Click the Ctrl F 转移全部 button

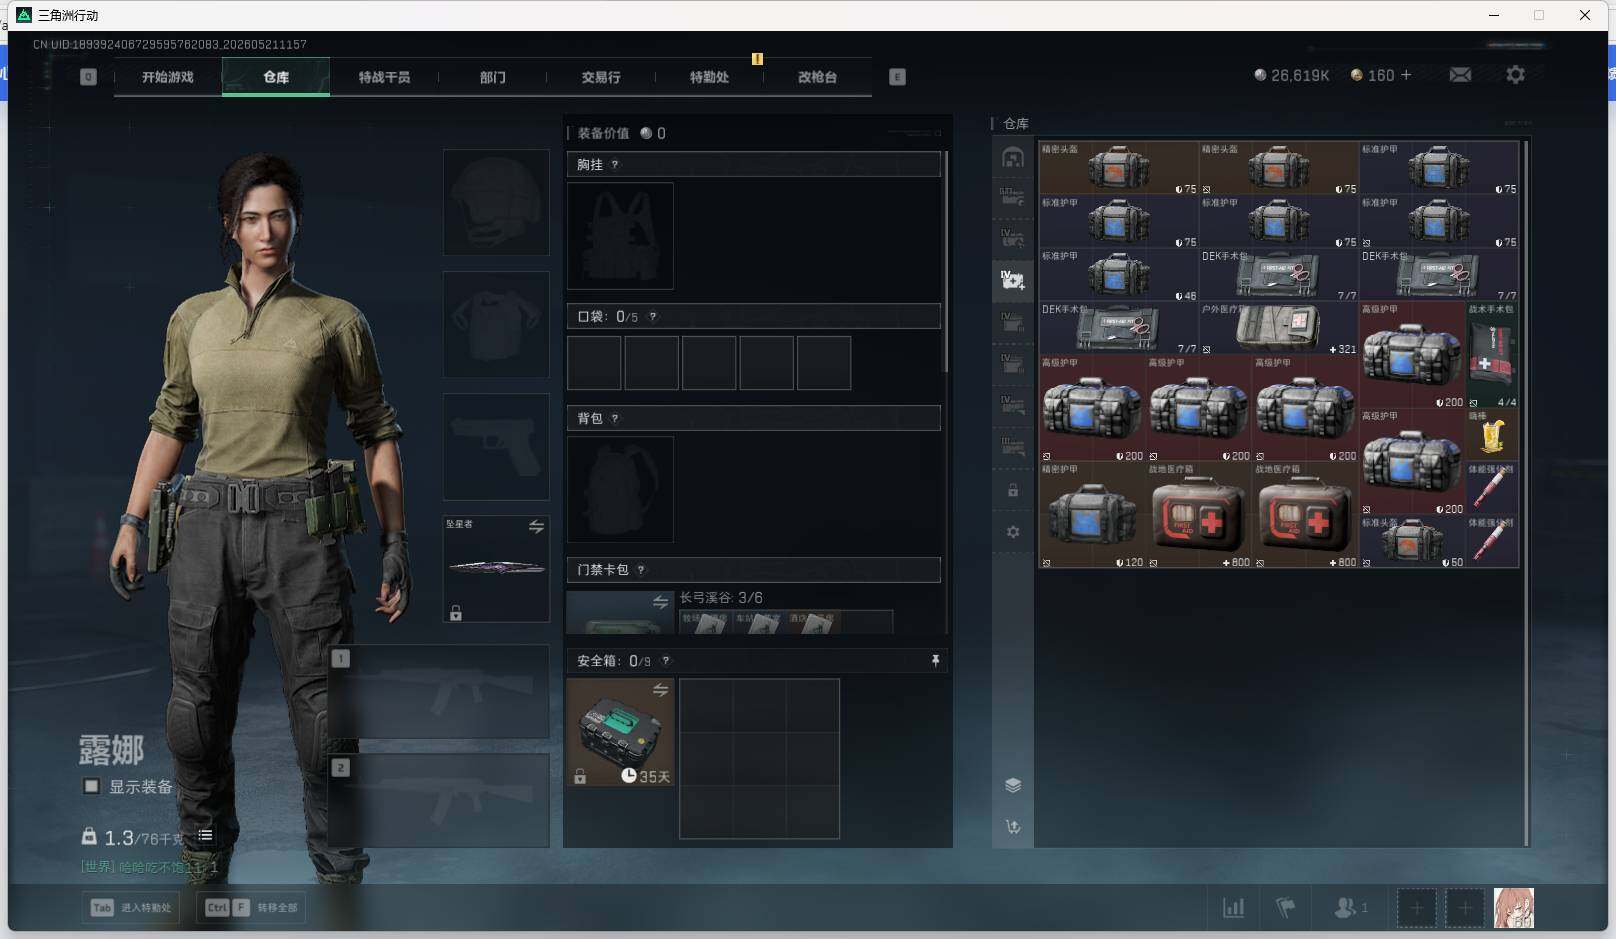251,908
